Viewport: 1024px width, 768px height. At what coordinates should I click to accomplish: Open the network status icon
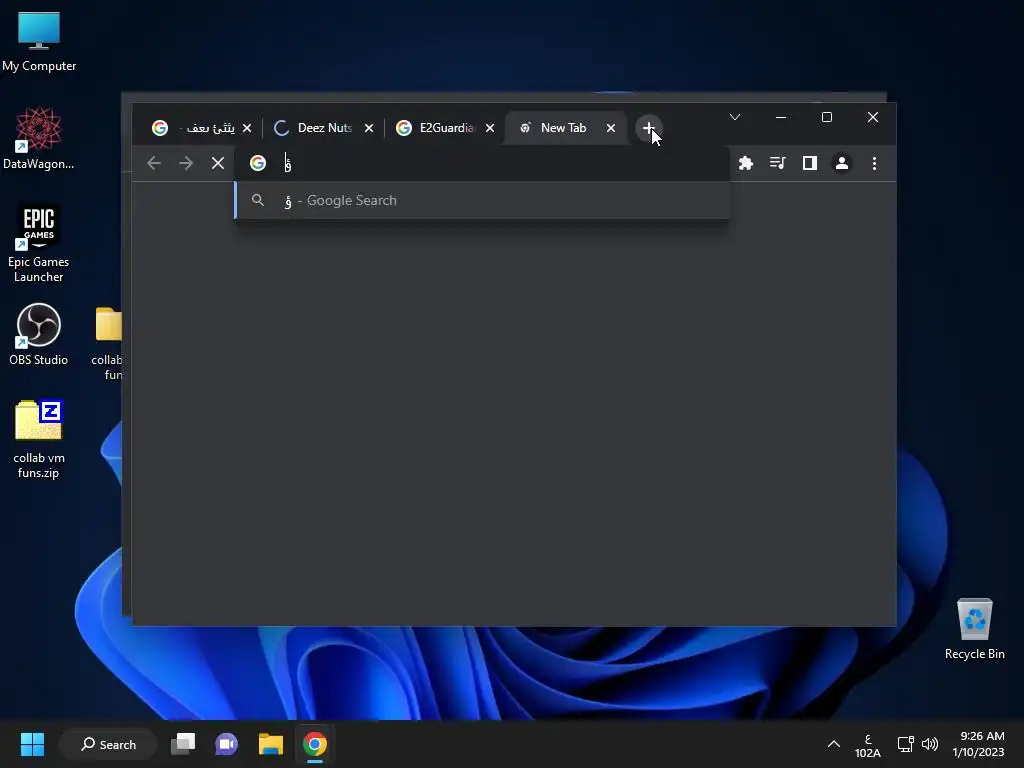coord(906,744)
